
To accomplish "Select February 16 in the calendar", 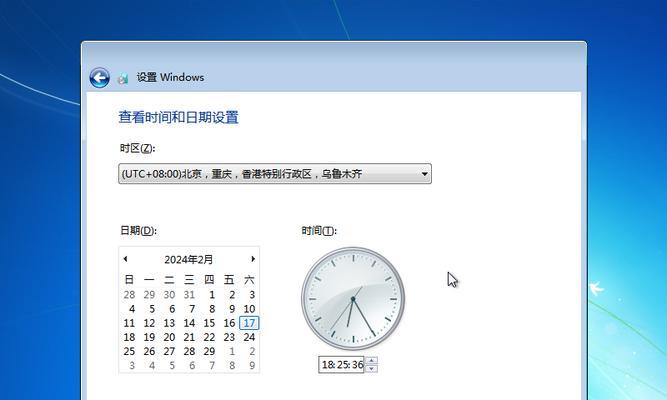I will pos(229,323).
